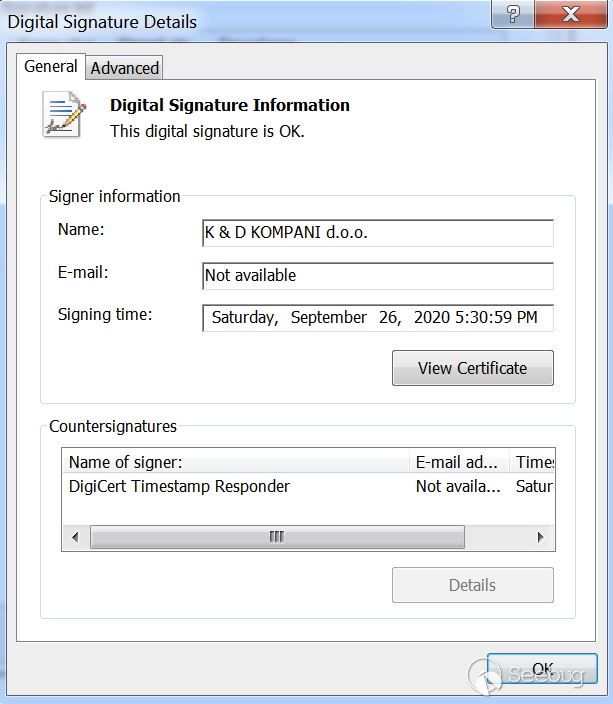613x704 pixels.
Task: Click the horizontal scrollbar thumb
Action: coord(277,537)
